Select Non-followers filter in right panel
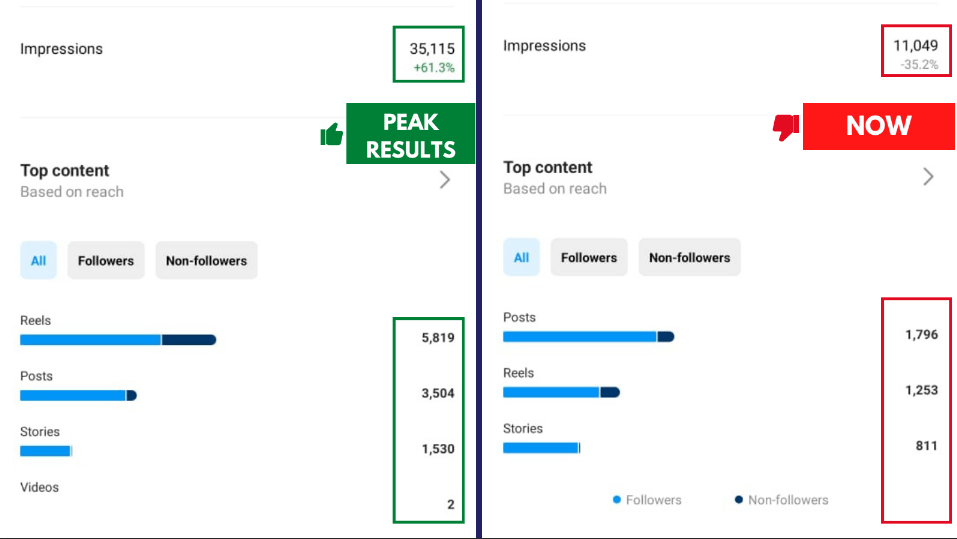The image size is (957, 539). click(x=689, y=258)
